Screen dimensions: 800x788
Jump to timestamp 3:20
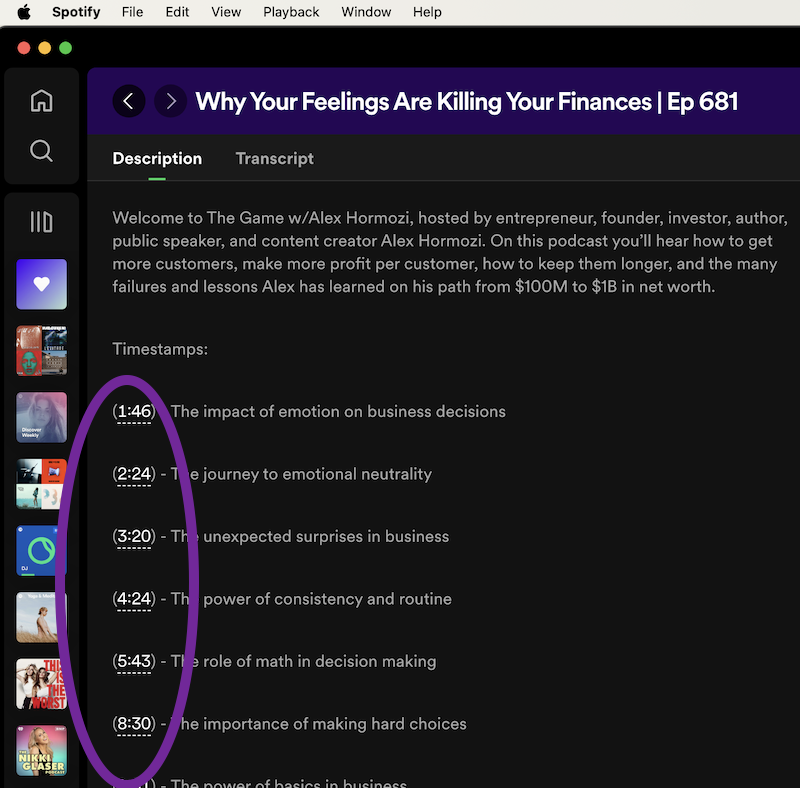[134, 536]
